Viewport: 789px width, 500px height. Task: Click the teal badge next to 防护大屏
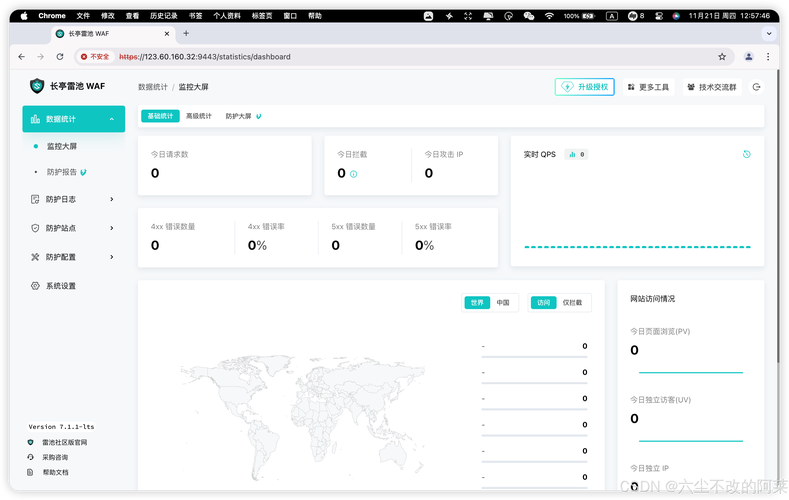[x=259, y=116]
